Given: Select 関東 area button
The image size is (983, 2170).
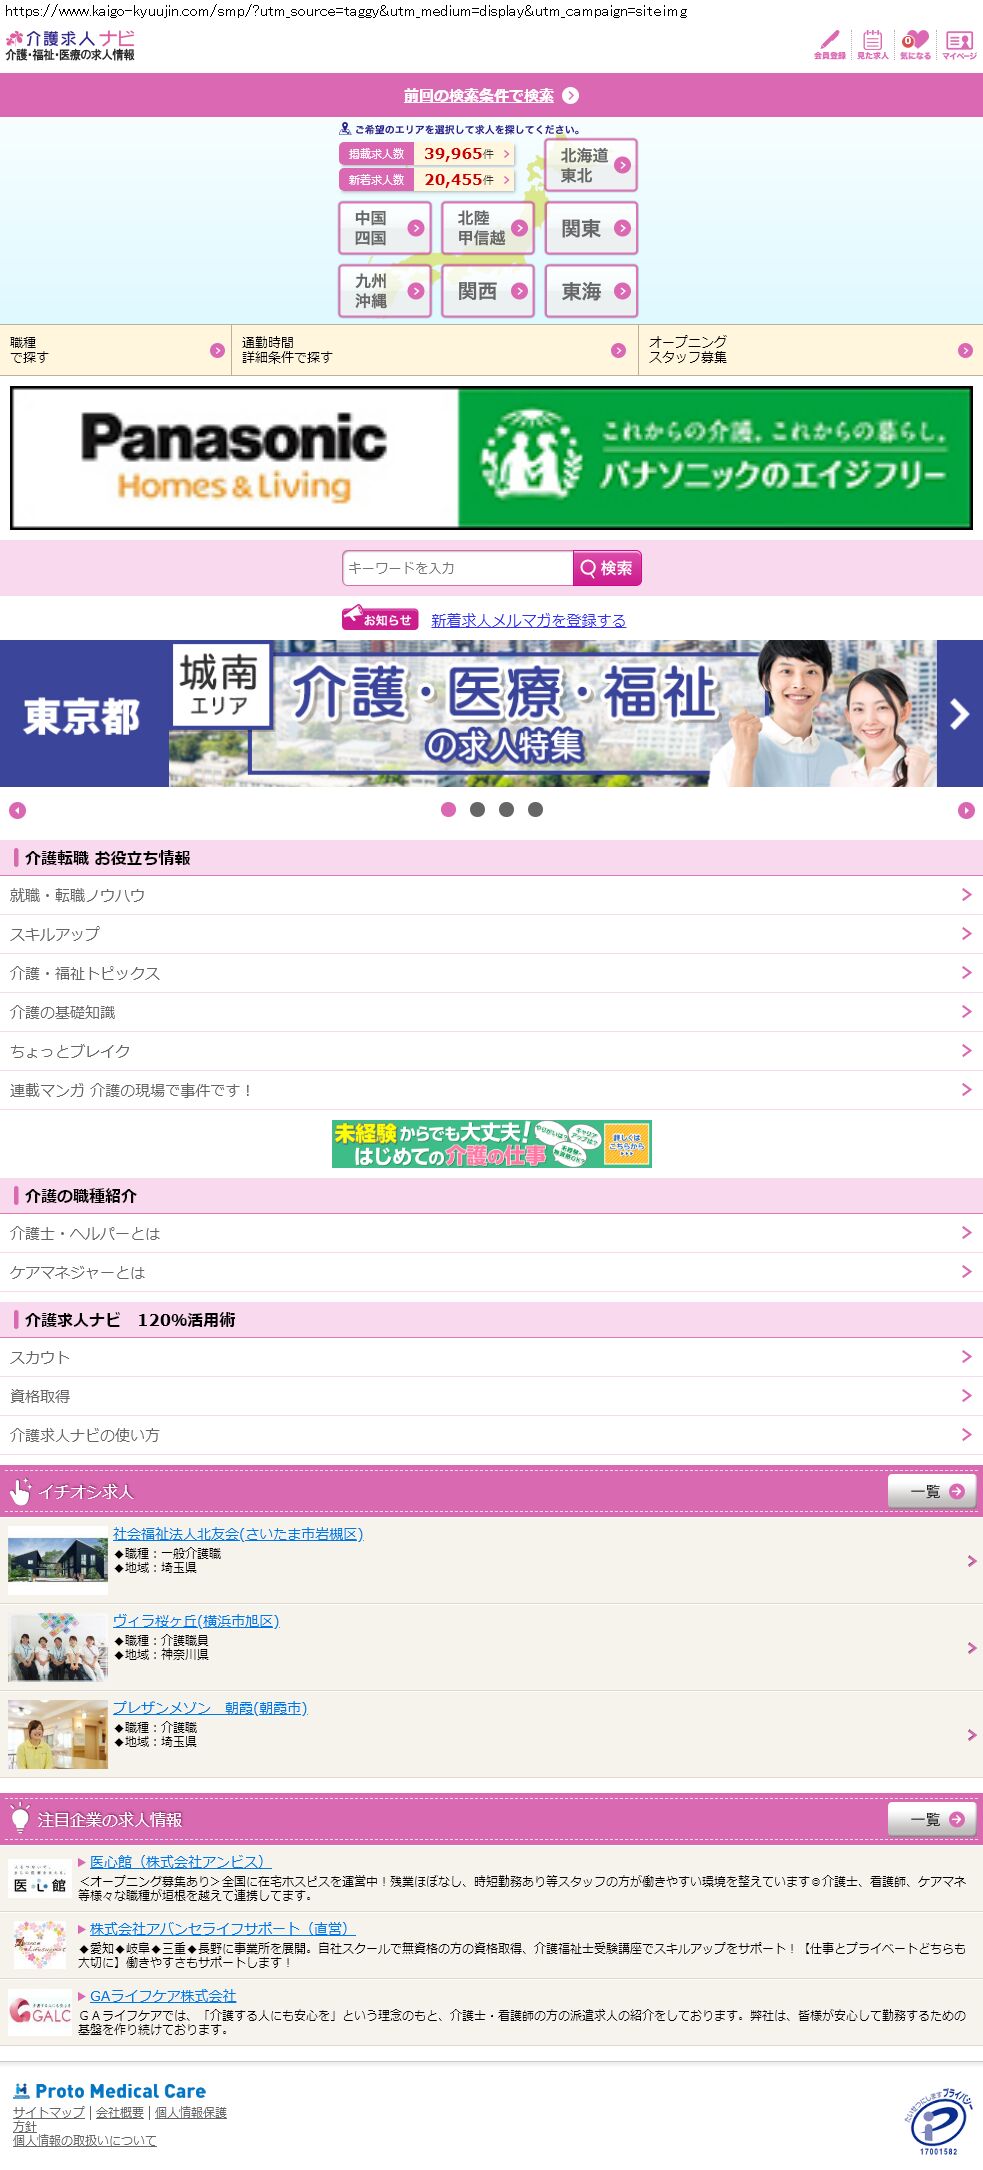Looking at the screenshot, I should click(591, 228).
